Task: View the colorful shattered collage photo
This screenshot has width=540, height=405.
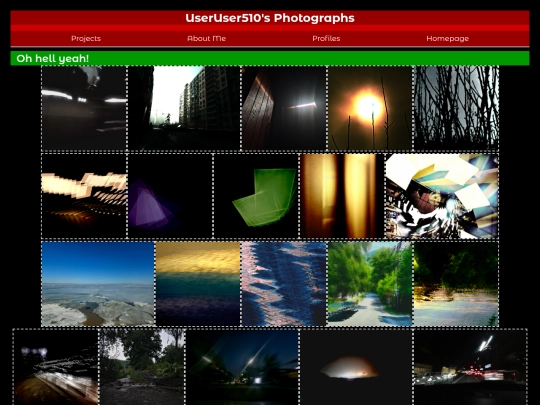Action: point(442,196)
